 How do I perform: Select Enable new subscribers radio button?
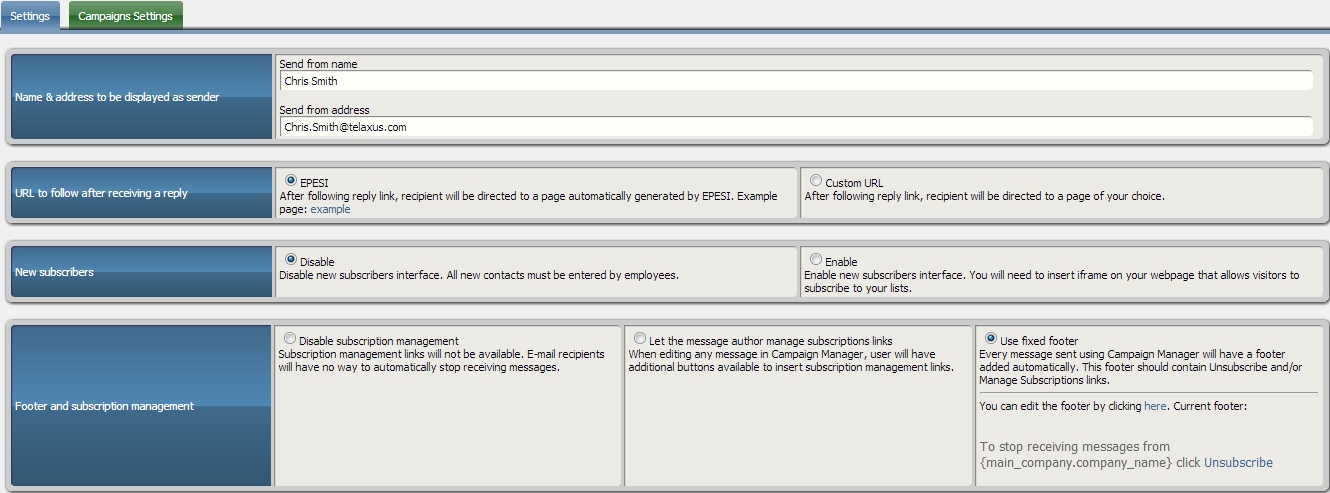[x=816, y=260]
